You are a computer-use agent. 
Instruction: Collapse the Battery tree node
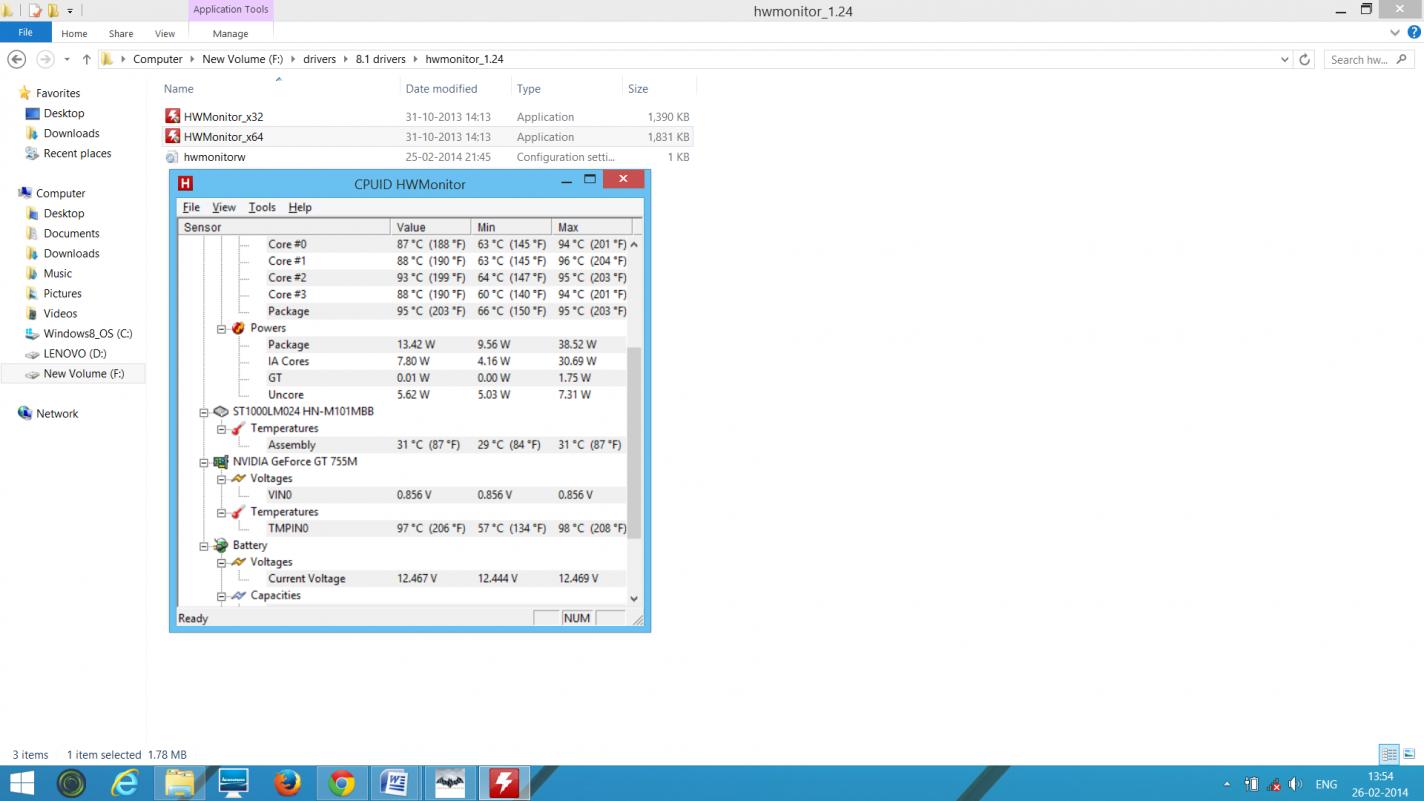(x=204, y=546)
